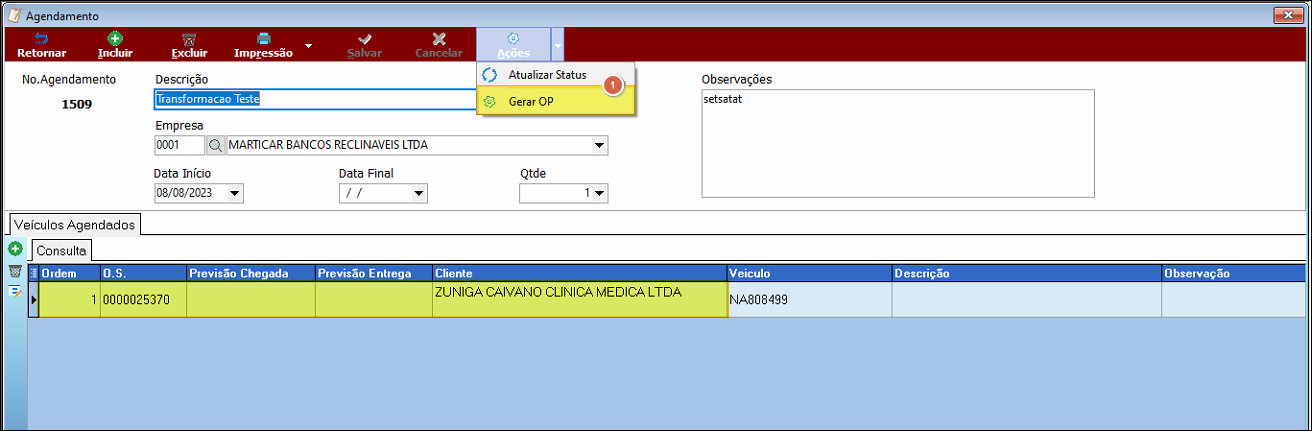1312x431 pixels.
Task: Click the Incluir toolbar button
Action: pyautogui.click(x=115, y=45)
